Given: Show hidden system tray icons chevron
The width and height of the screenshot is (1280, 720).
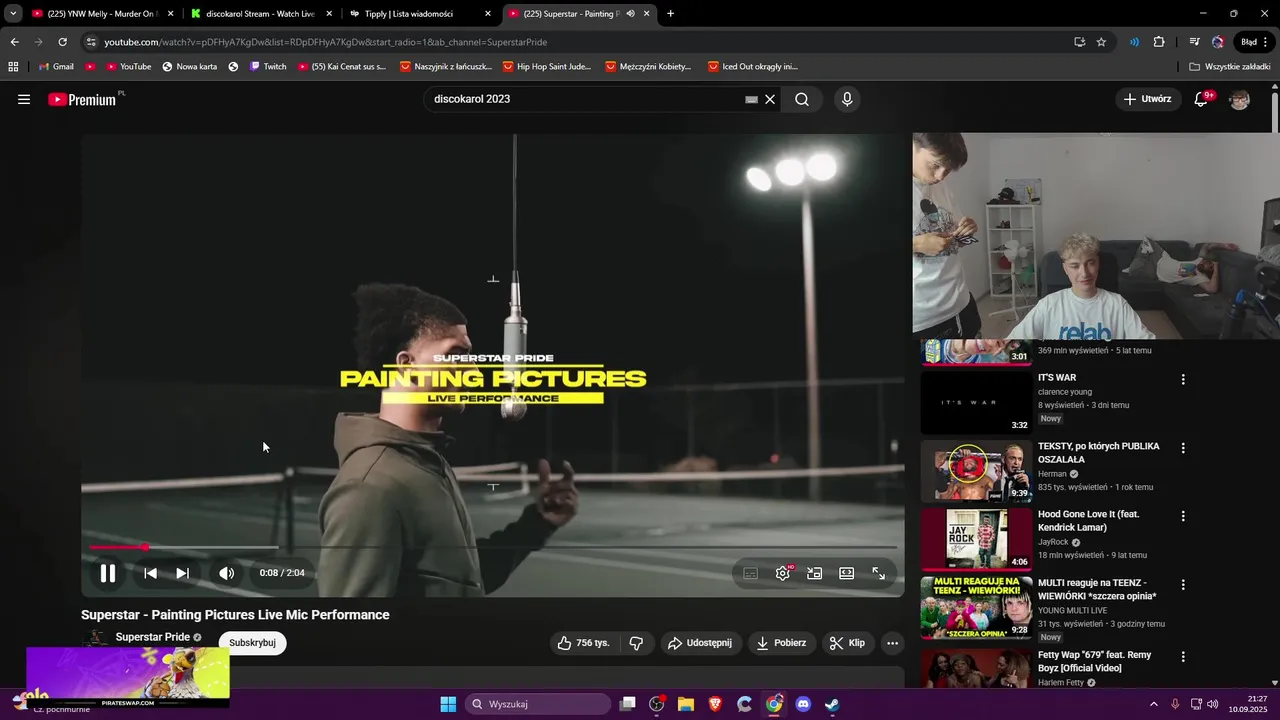Looking at the screenshot, I should tap(1154, 704).
